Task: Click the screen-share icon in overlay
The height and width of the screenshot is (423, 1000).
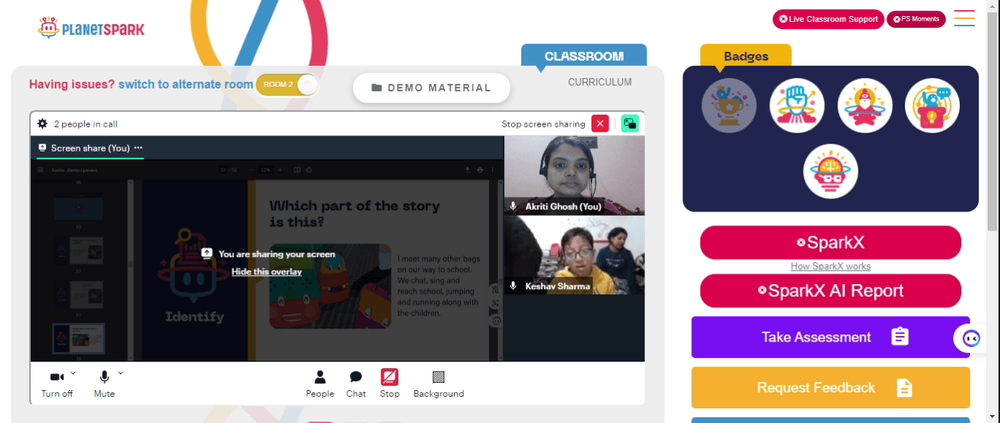Action: point(207,253)
